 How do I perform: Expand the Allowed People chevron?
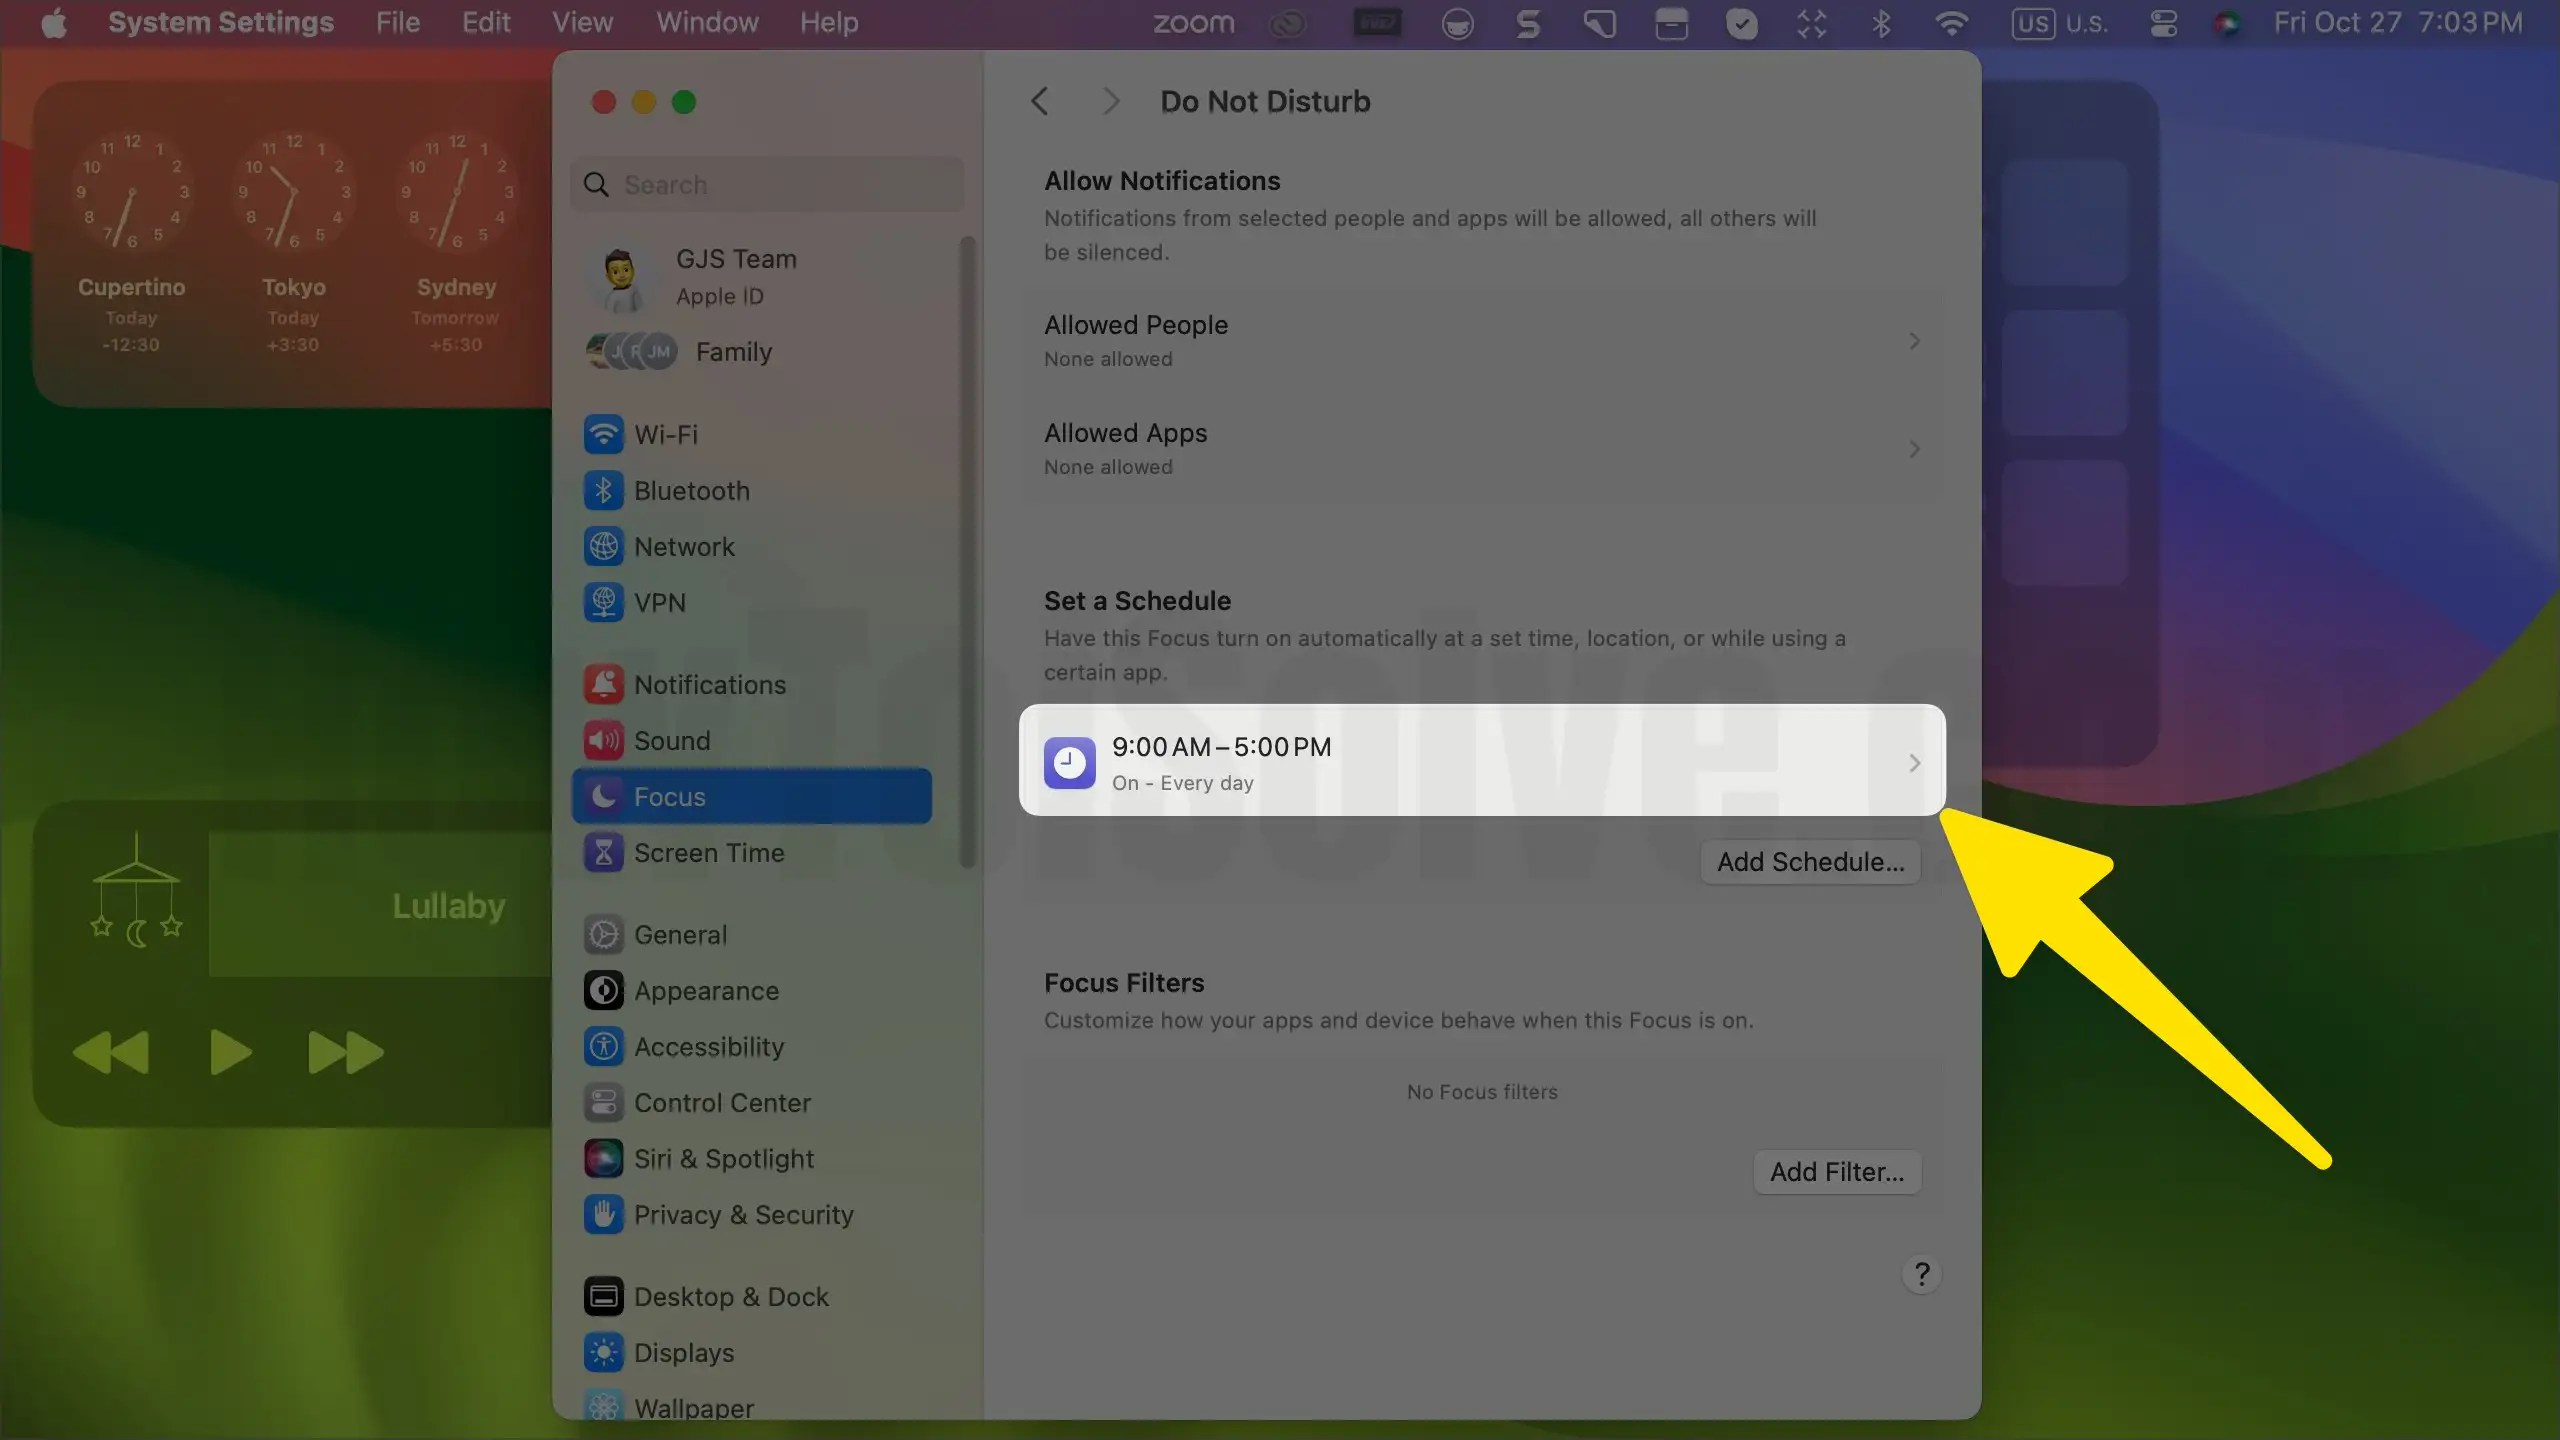point(1914,341)
